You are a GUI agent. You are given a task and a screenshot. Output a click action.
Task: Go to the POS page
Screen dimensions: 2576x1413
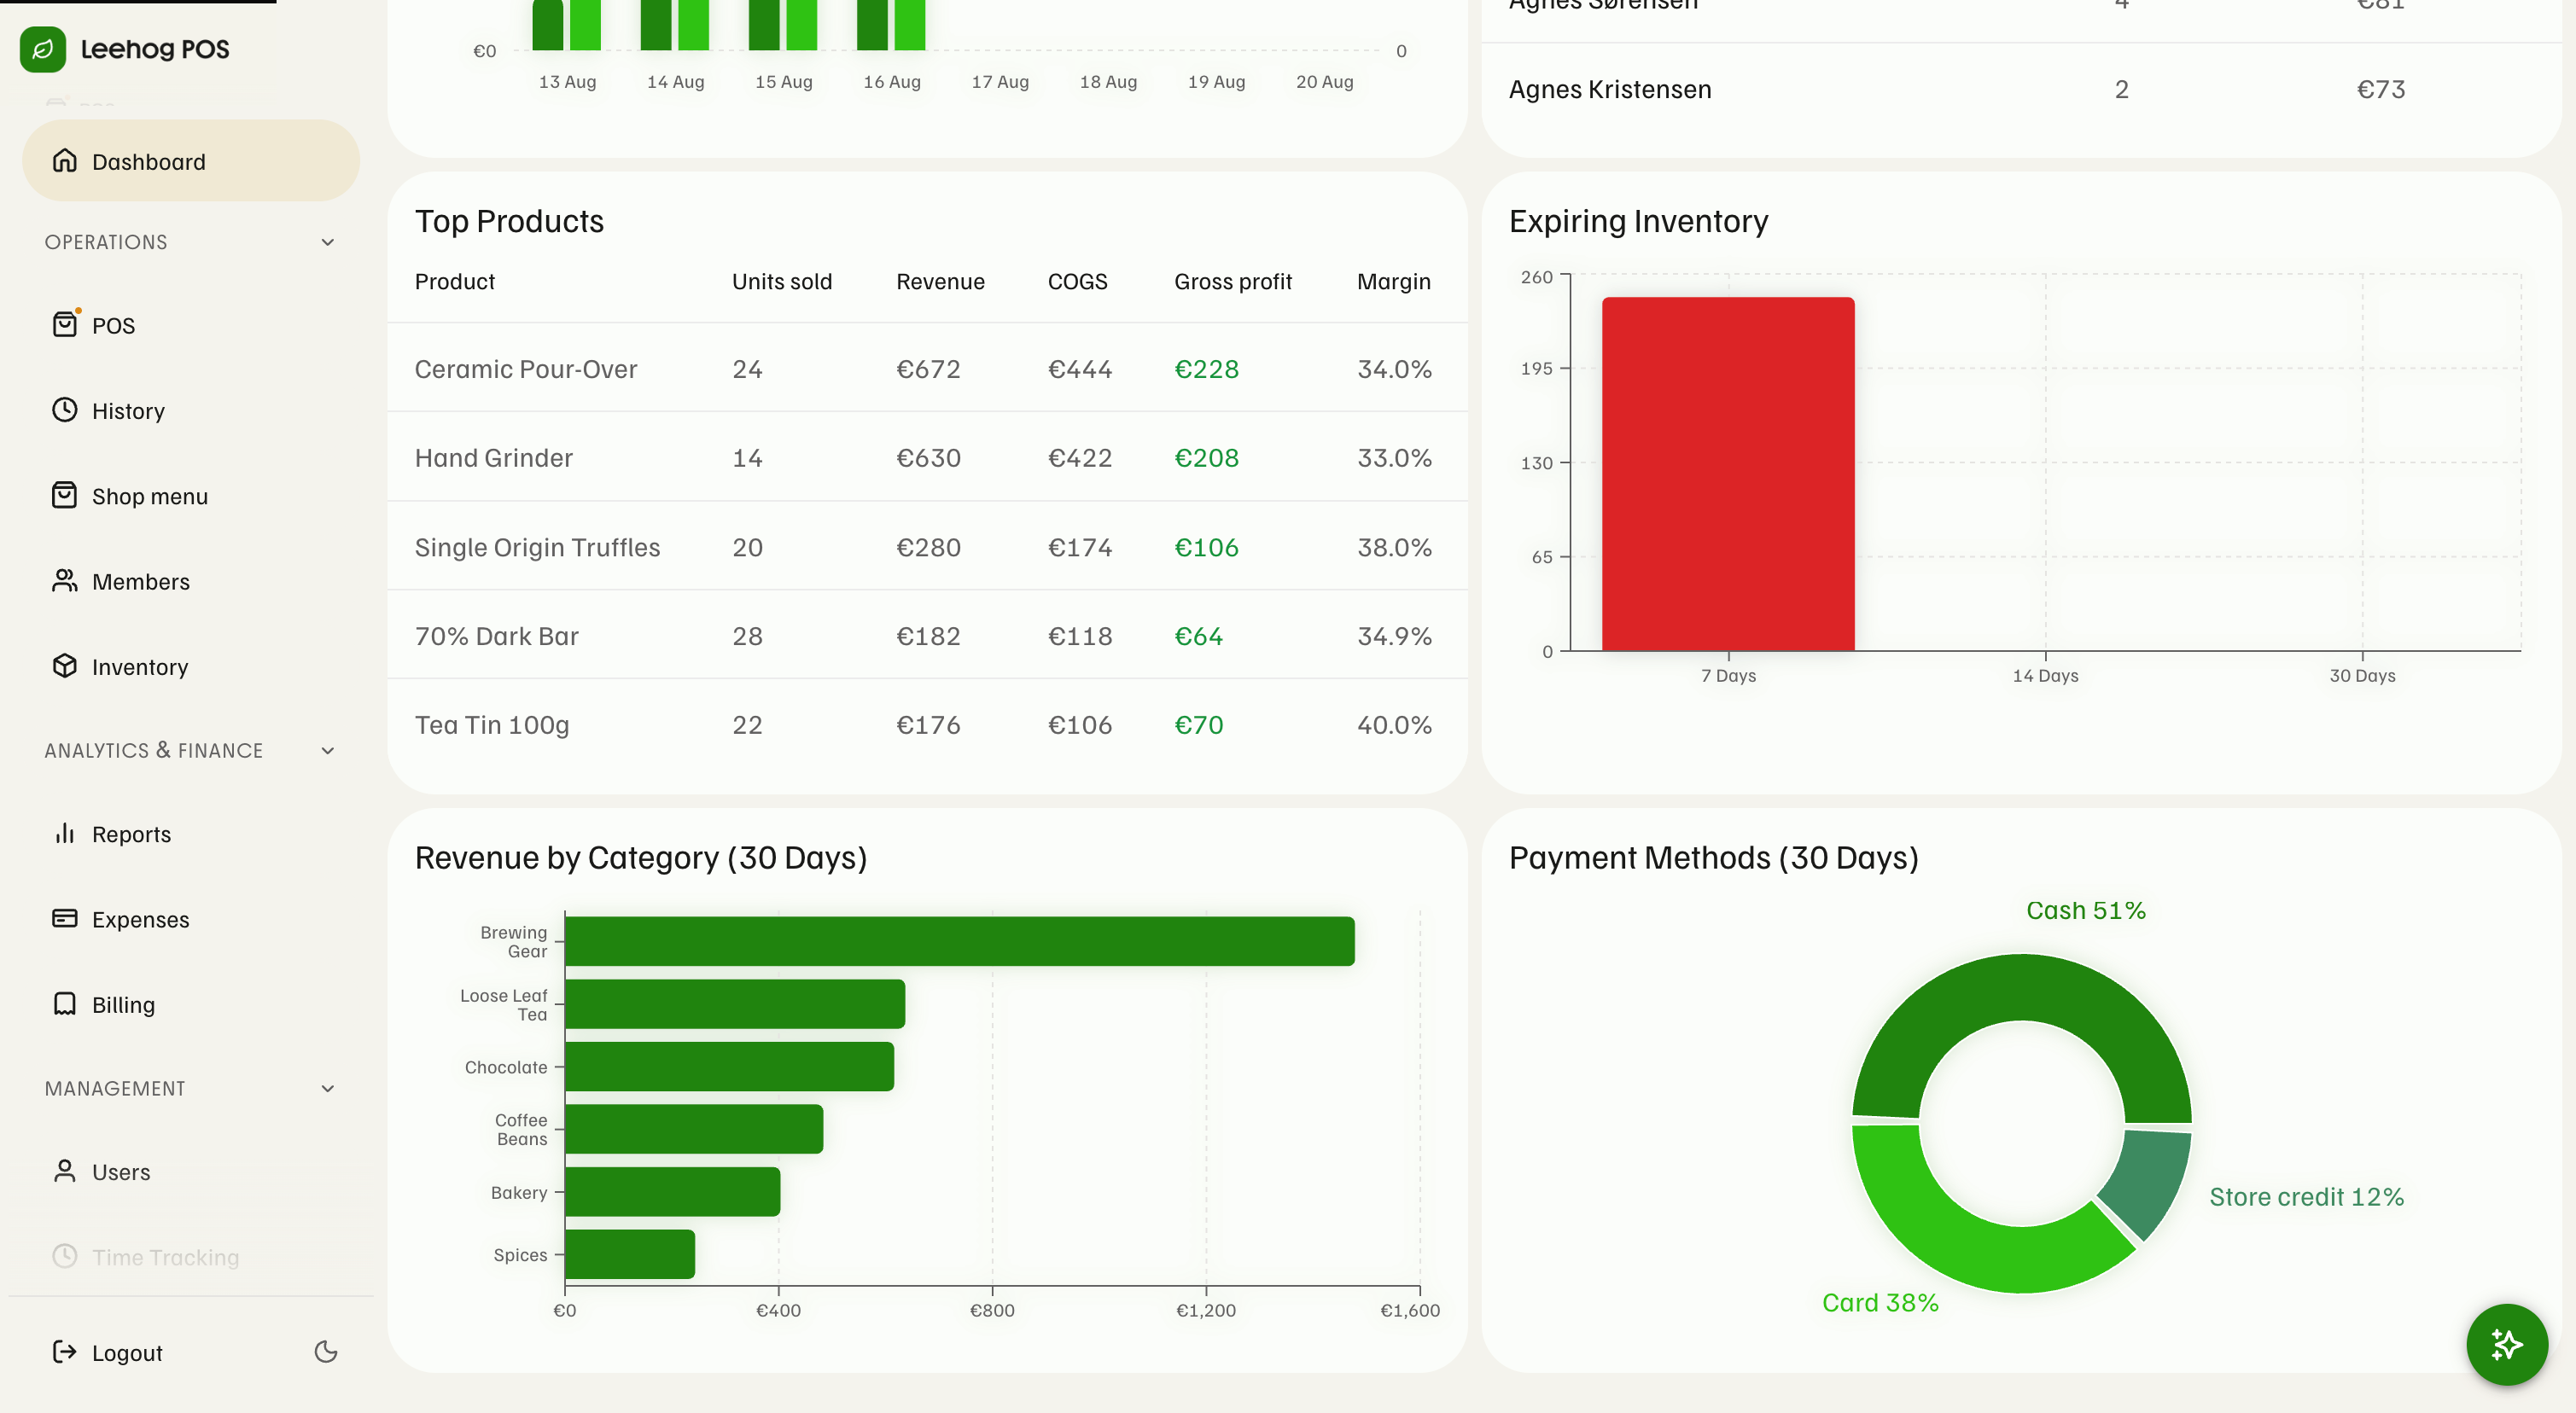pos(190,325)
